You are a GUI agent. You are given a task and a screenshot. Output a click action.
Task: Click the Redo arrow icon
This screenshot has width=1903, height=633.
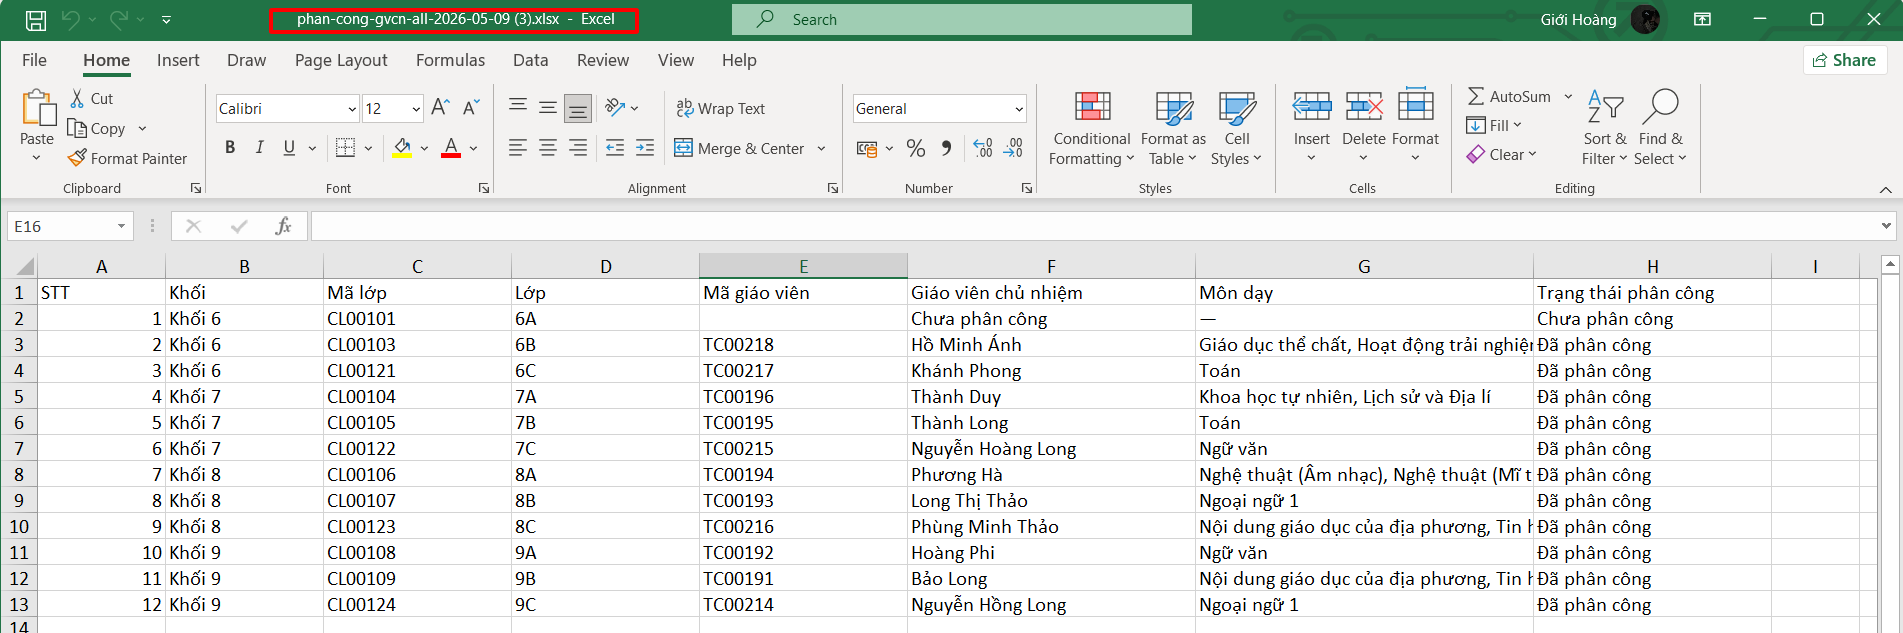118,19
